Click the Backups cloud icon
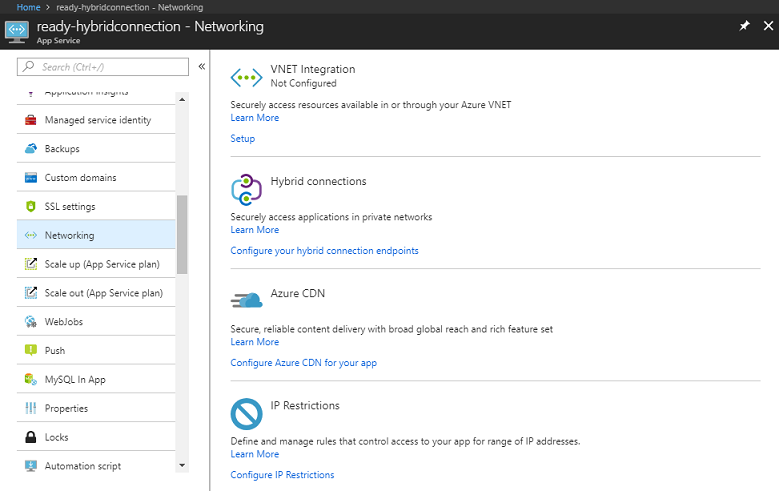This screenshot has width=779, height=491. click(x=31, y=149)
